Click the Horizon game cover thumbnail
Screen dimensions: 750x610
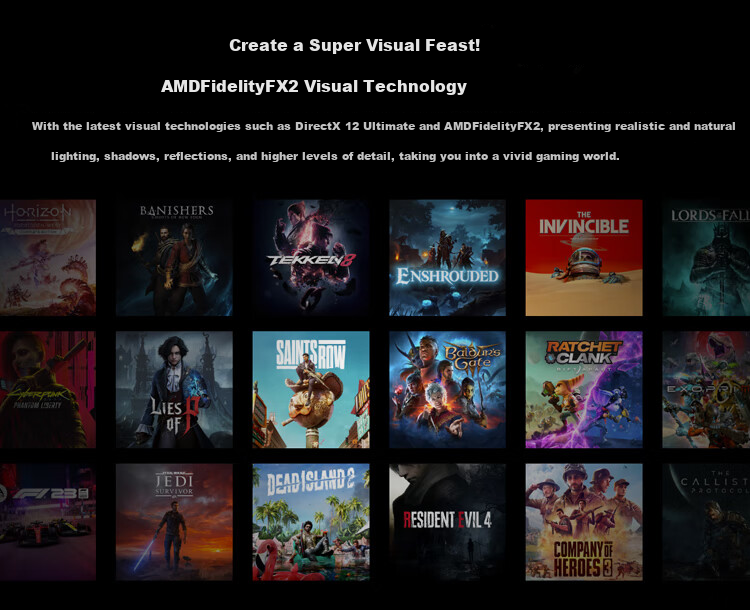(48, 258)
